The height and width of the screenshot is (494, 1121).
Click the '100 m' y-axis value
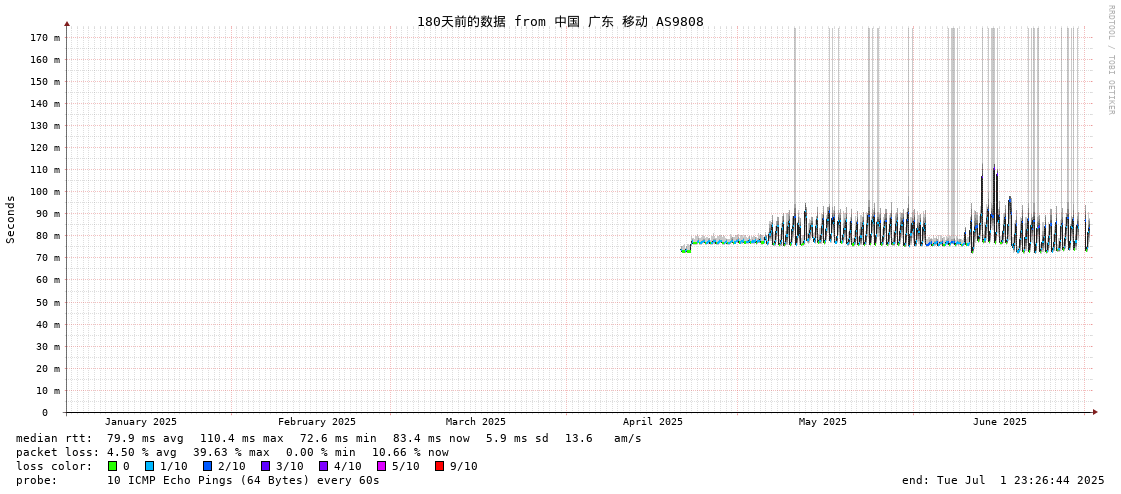tap(46, 192)
